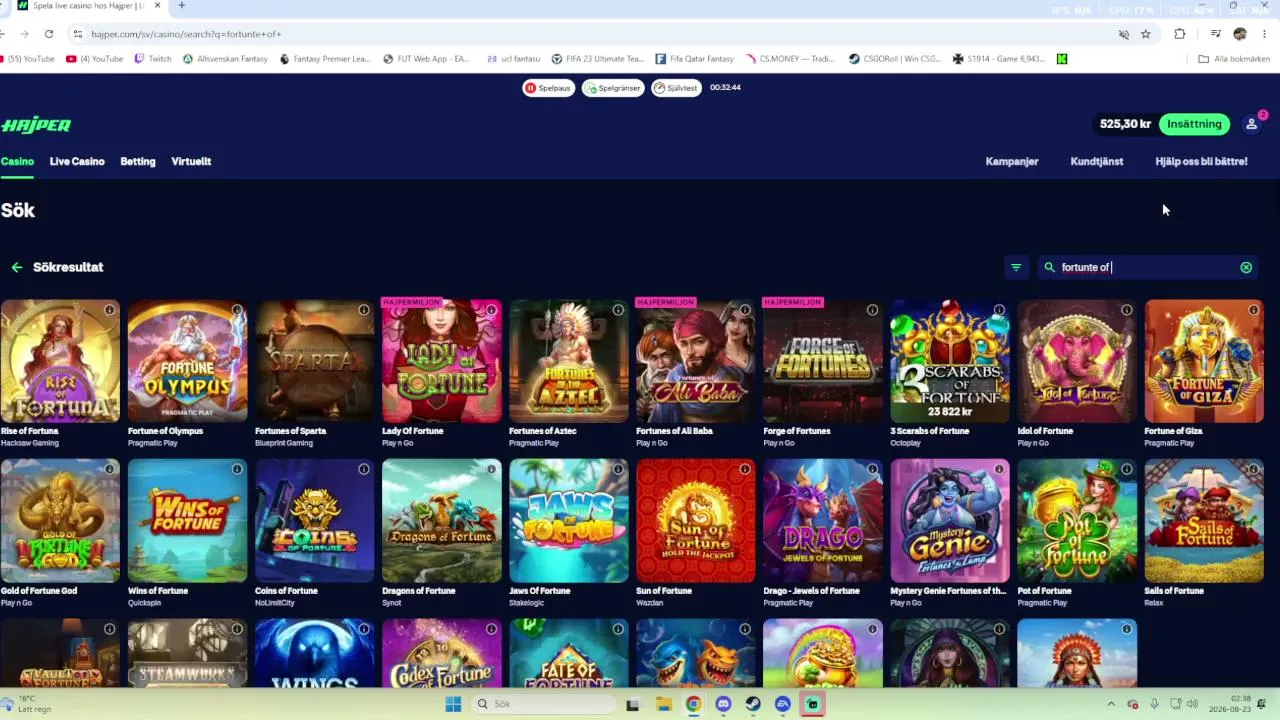Click the Windows taskbar Sök search box
The width and height of the screenshot is (1280, 720).
(x=543, y=704)
